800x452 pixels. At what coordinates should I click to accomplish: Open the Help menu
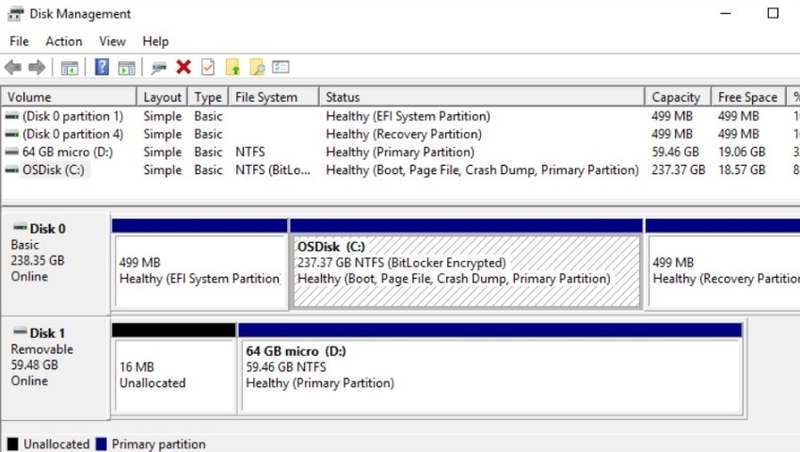(156, 41)
